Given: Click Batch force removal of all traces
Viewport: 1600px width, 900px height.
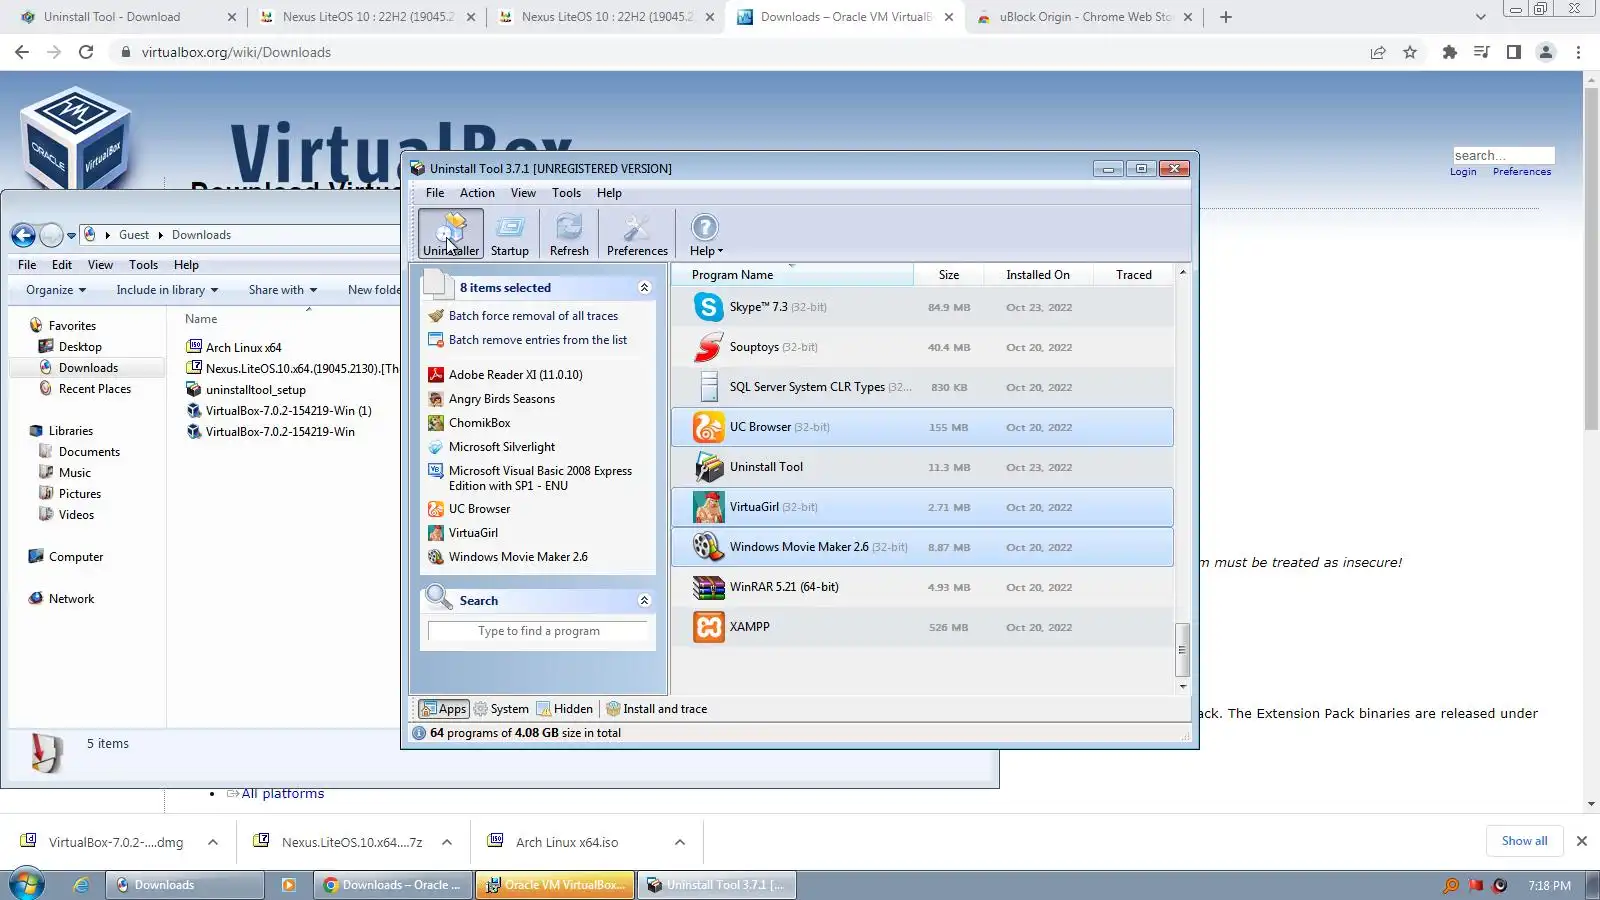Looking at the screenshot, I should (x=533, y=316).
